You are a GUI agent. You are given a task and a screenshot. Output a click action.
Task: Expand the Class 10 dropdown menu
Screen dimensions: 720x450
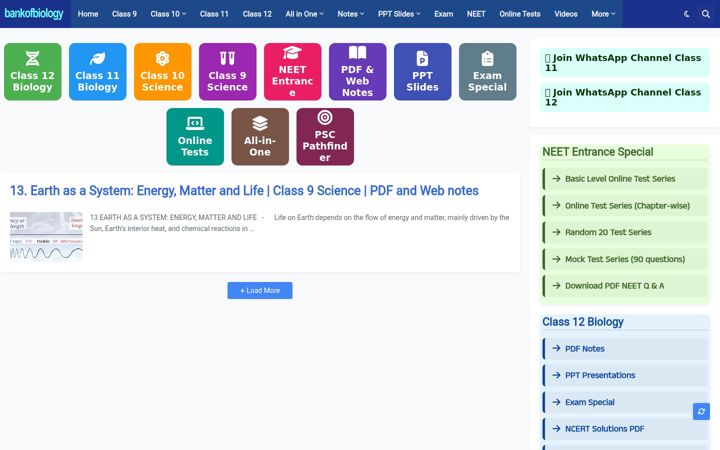pyautogui.click(x=168, y=14)
